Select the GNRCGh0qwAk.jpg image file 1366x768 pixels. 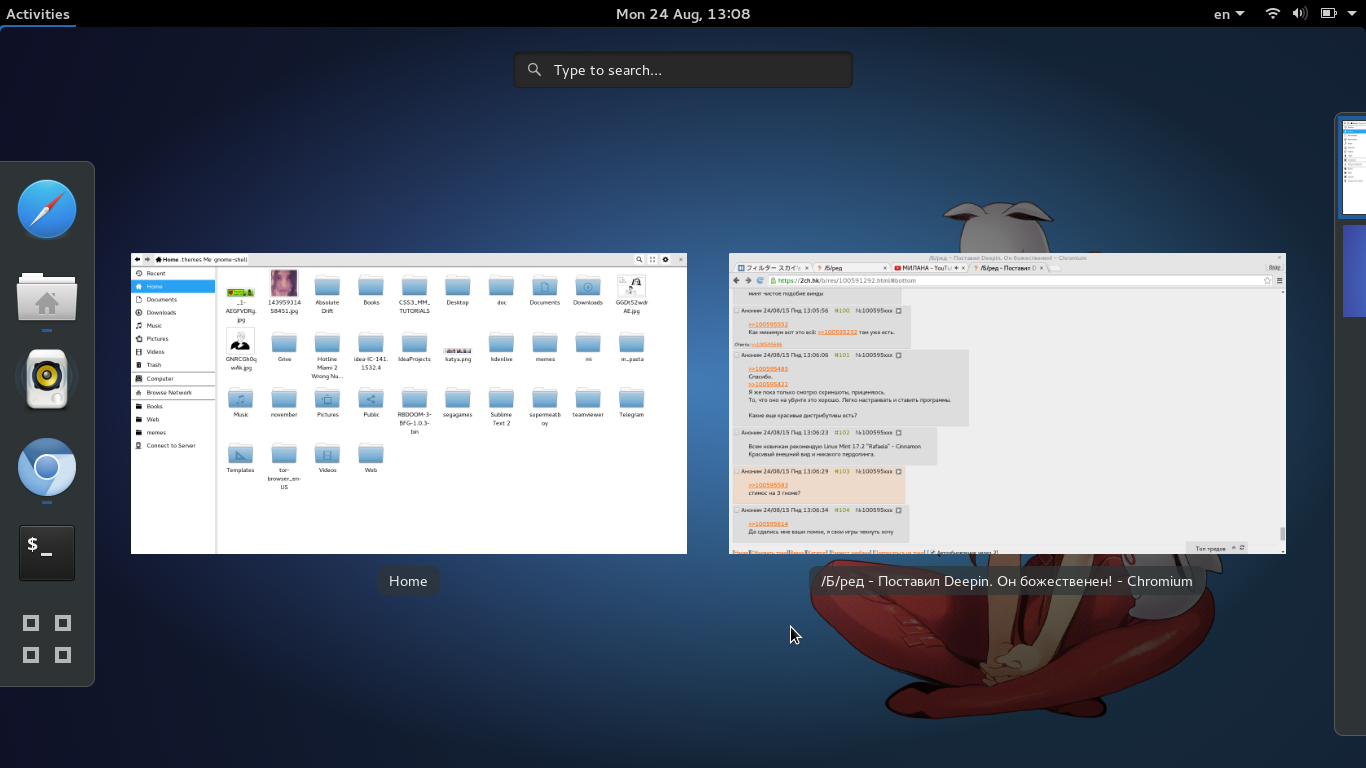[x=240, y=341]
